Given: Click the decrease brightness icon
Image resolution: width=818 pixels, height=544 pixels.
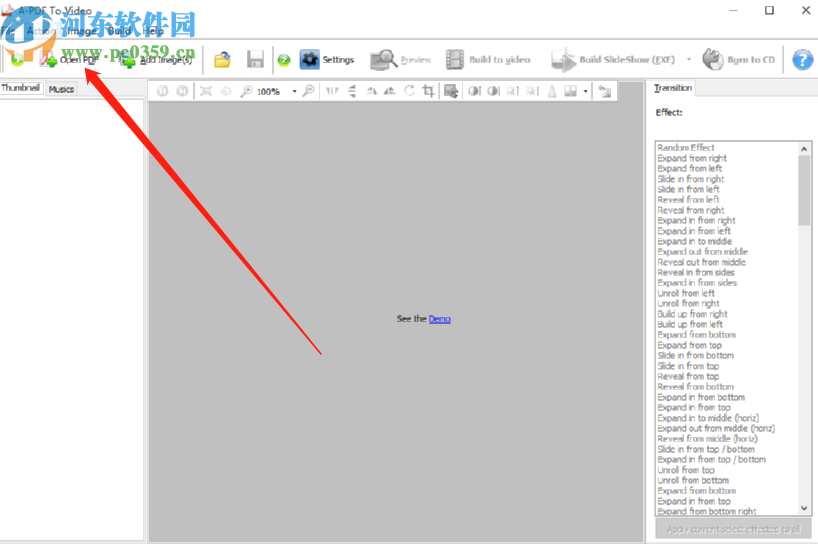Looking at the screenshot, I should click(x=532, y=91).
